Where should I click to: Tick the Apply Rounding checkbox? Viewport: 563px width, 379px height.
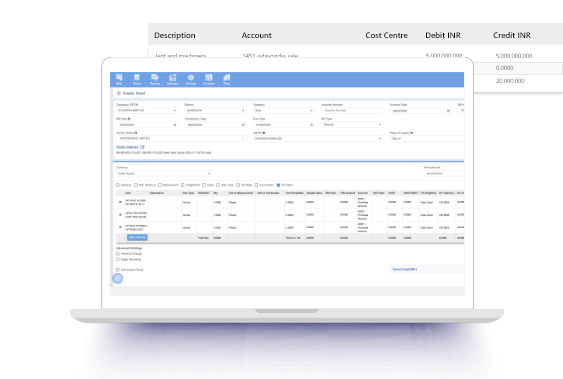117,259
